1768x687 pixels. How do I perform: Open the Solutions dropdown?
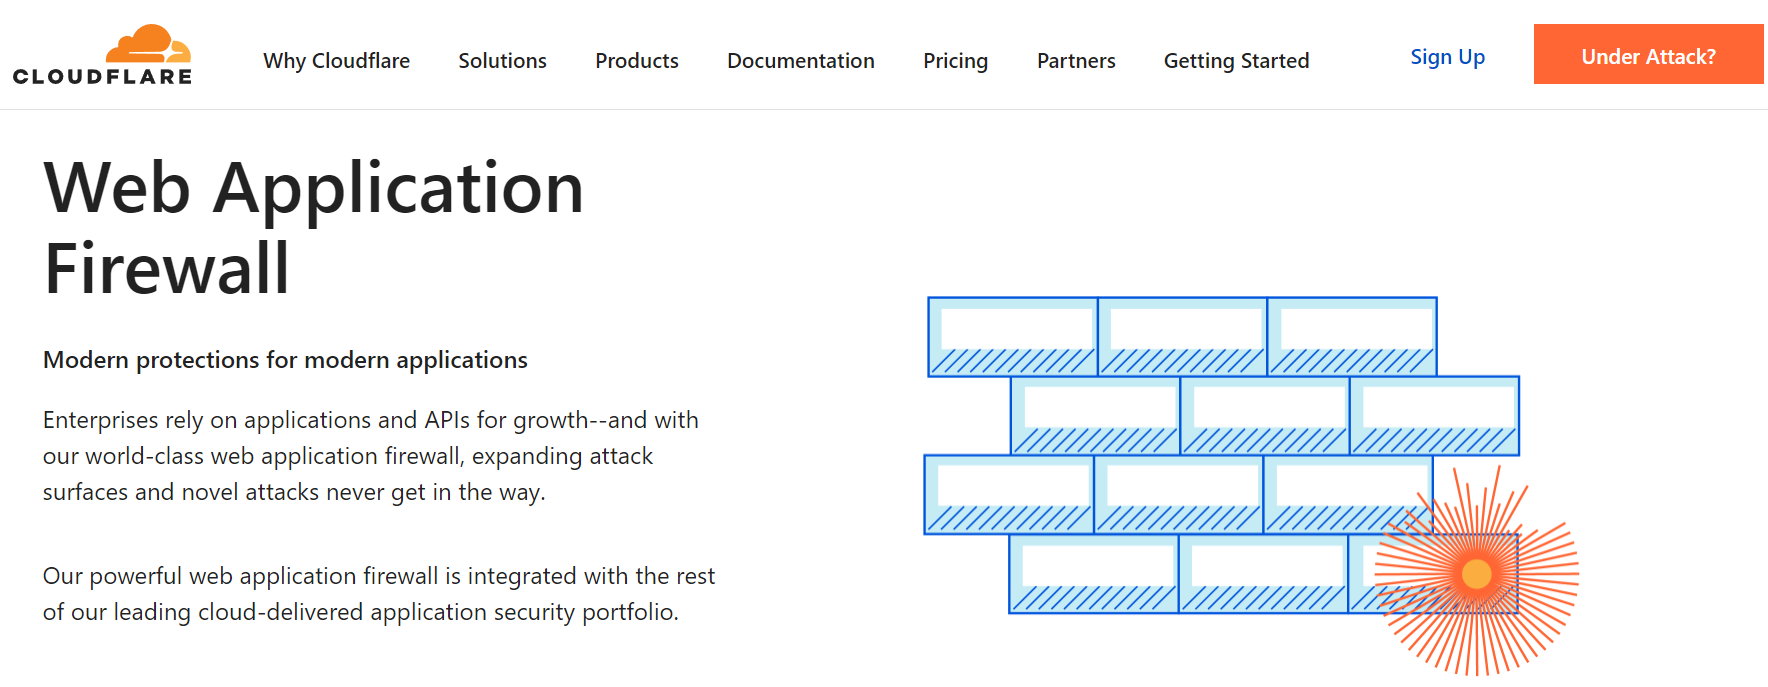(x=502, y=61)
